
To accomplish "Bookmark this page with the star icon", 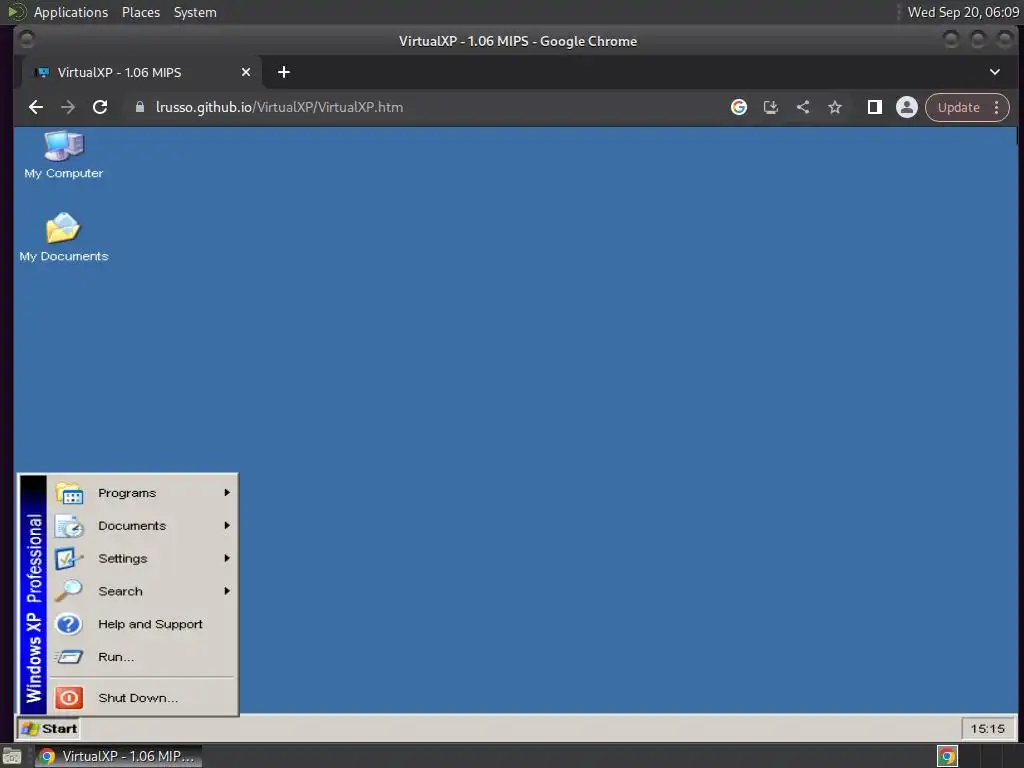I will coord(835,107).
